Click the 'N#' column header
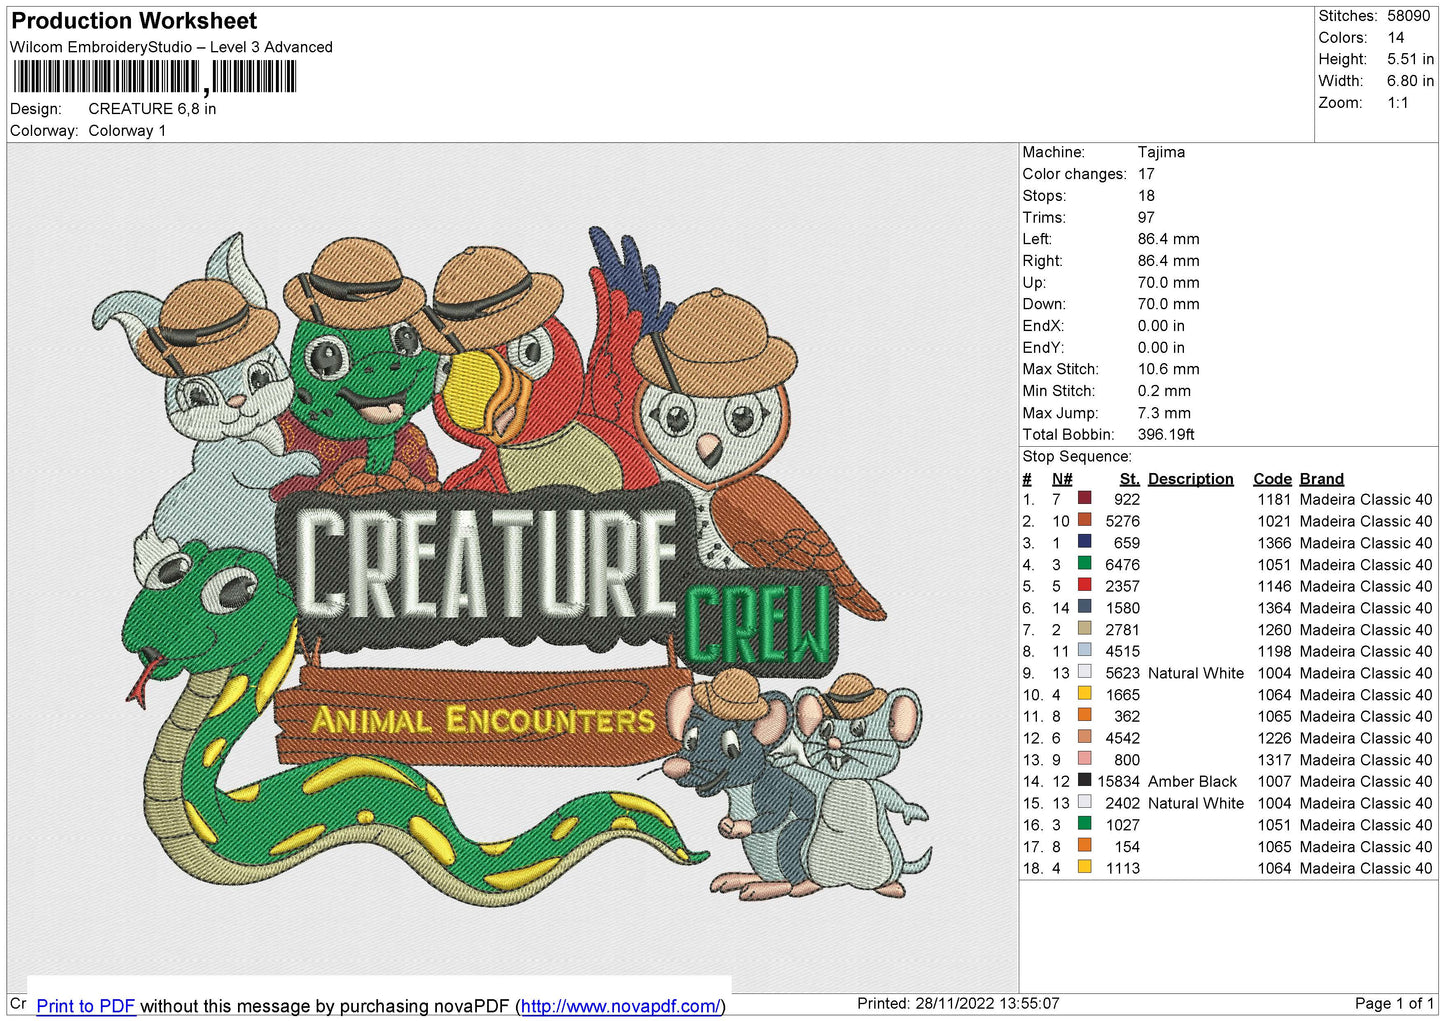 pyautogui.click(x=1062, y=479)
